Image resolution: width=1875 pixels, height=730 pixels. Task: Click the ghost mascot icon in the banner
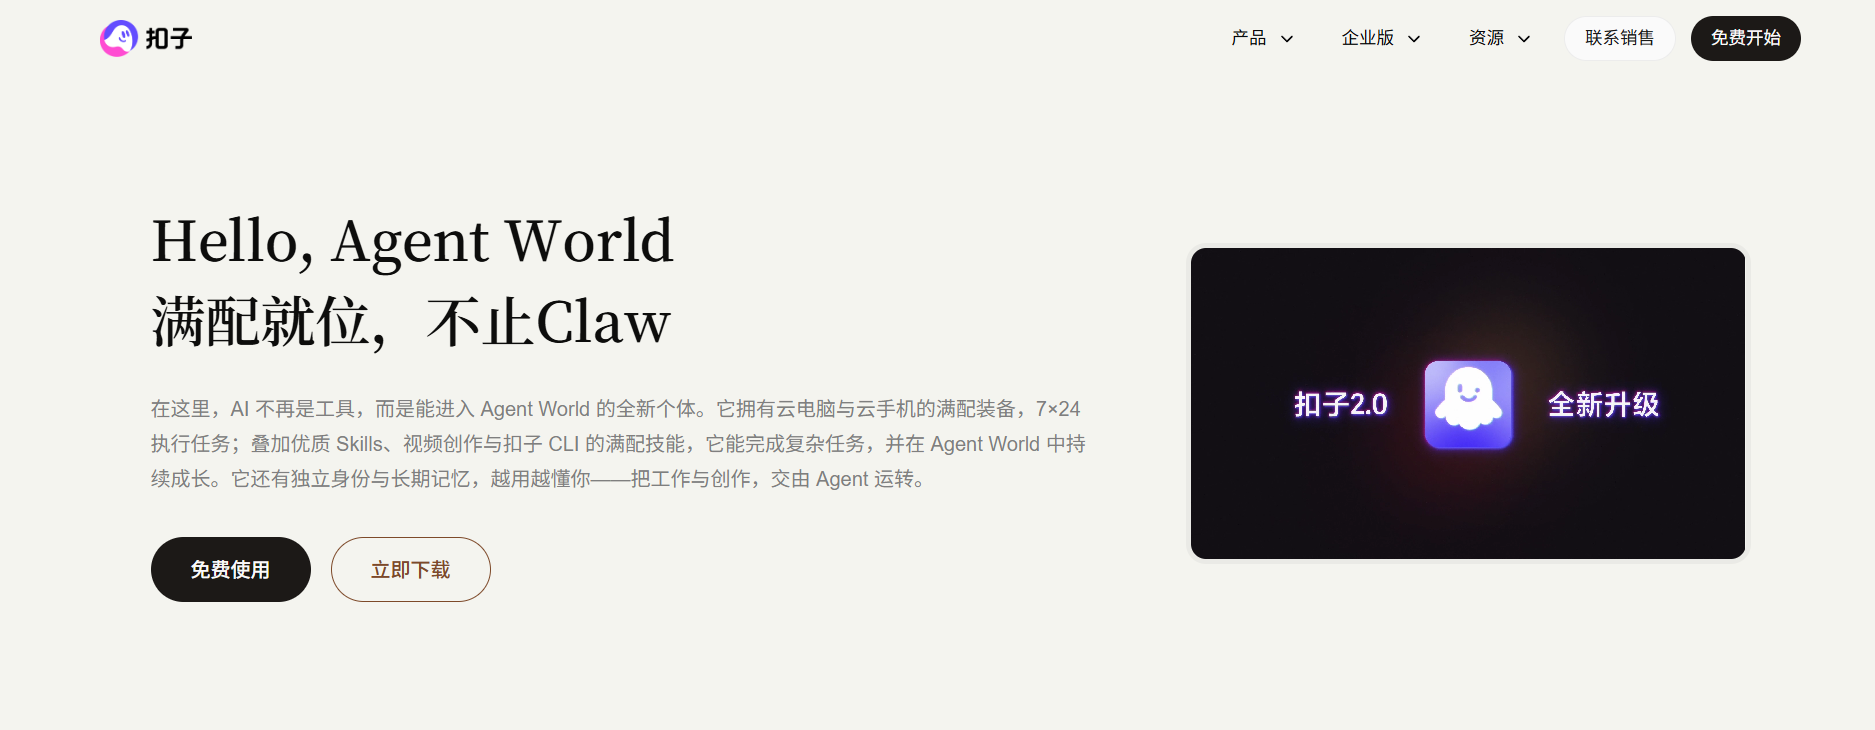pos(1468,404)
